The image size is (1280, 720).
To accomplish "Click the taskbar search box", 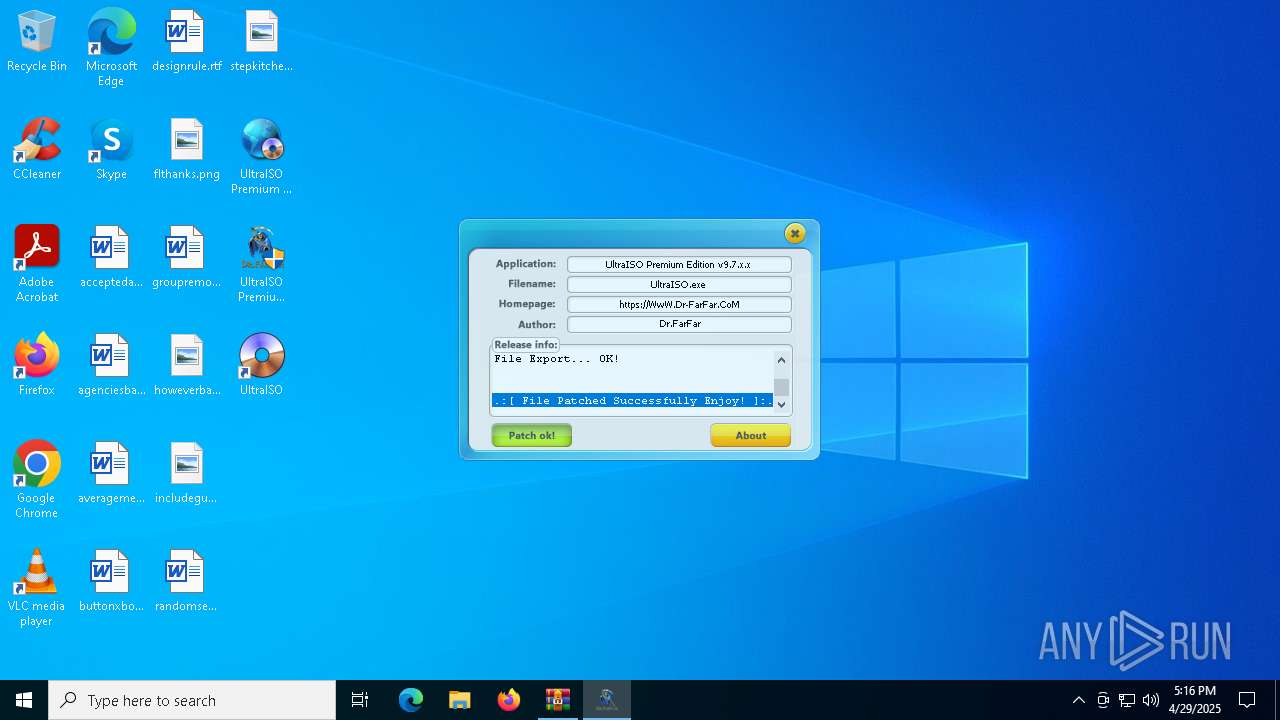I will [x=192, y=700].
